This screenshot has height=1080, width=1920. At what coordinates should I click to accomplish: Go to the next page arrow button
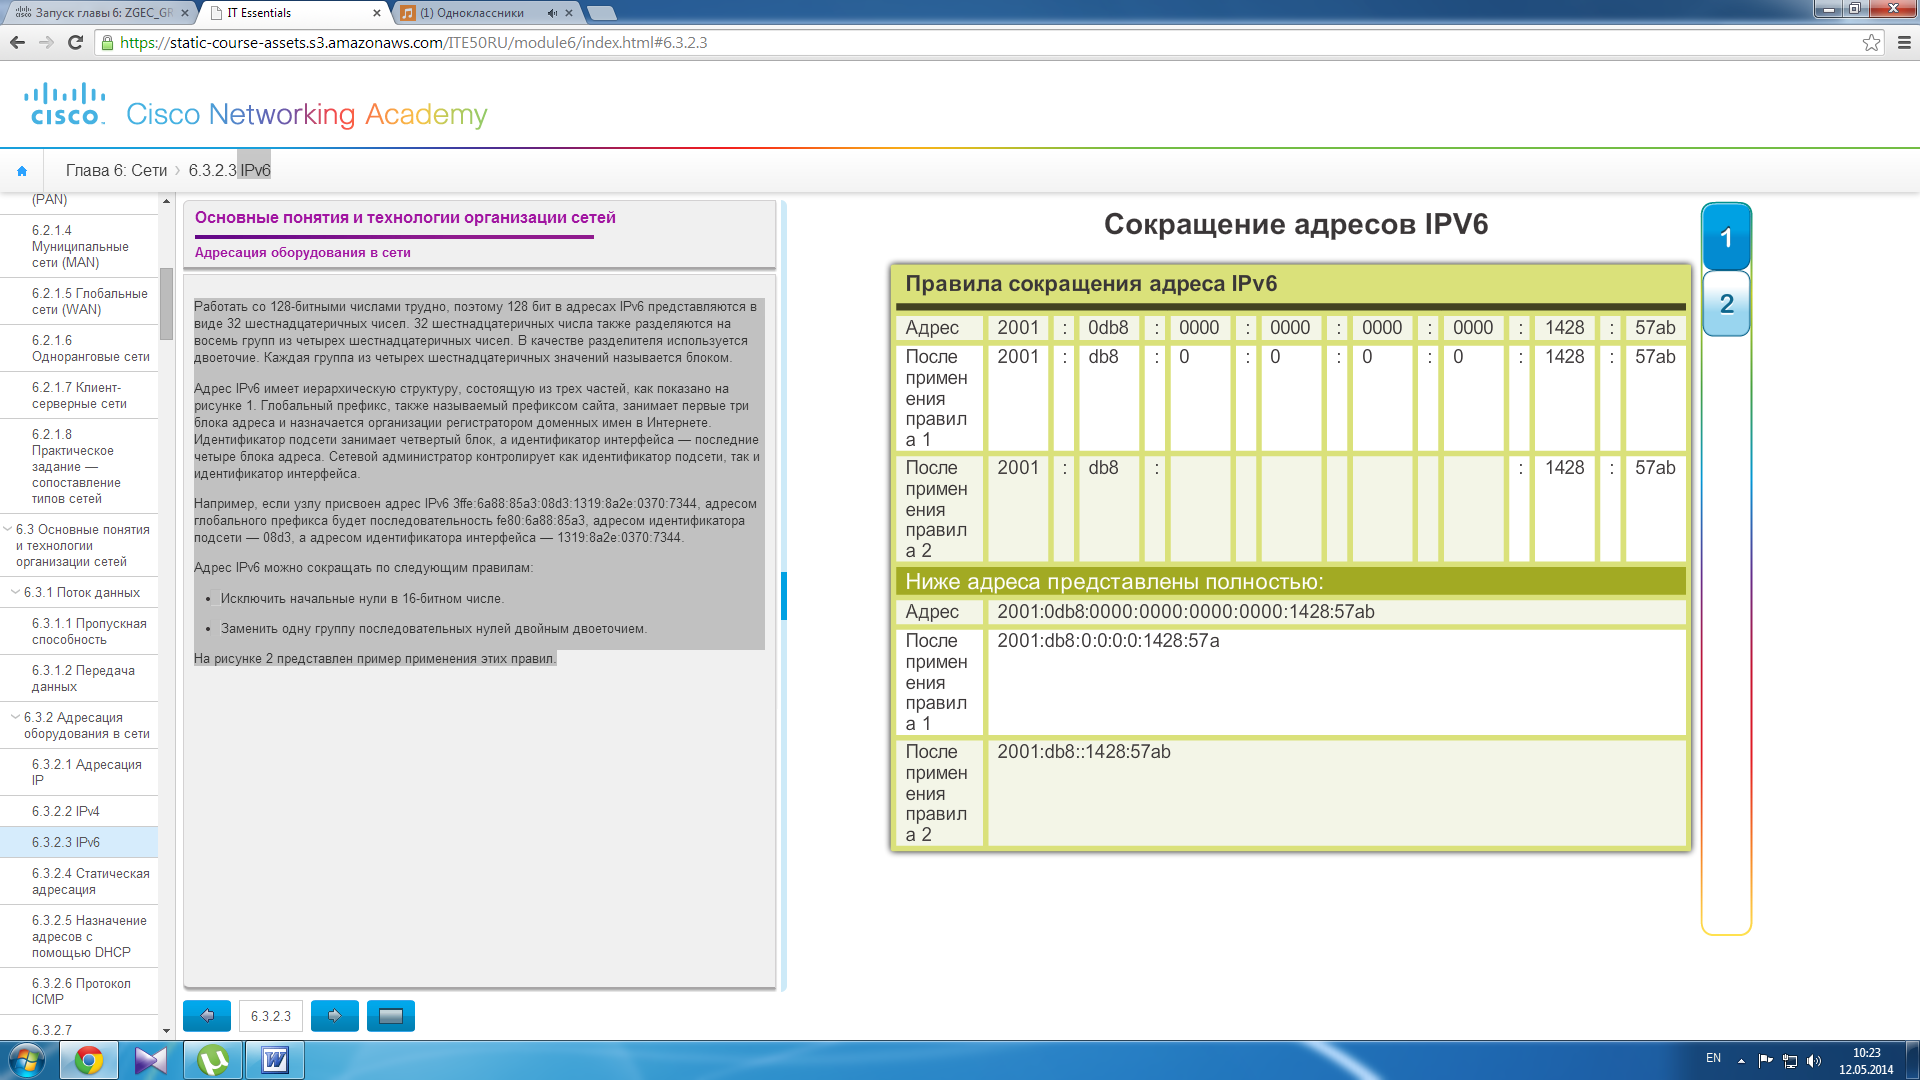335,1016
